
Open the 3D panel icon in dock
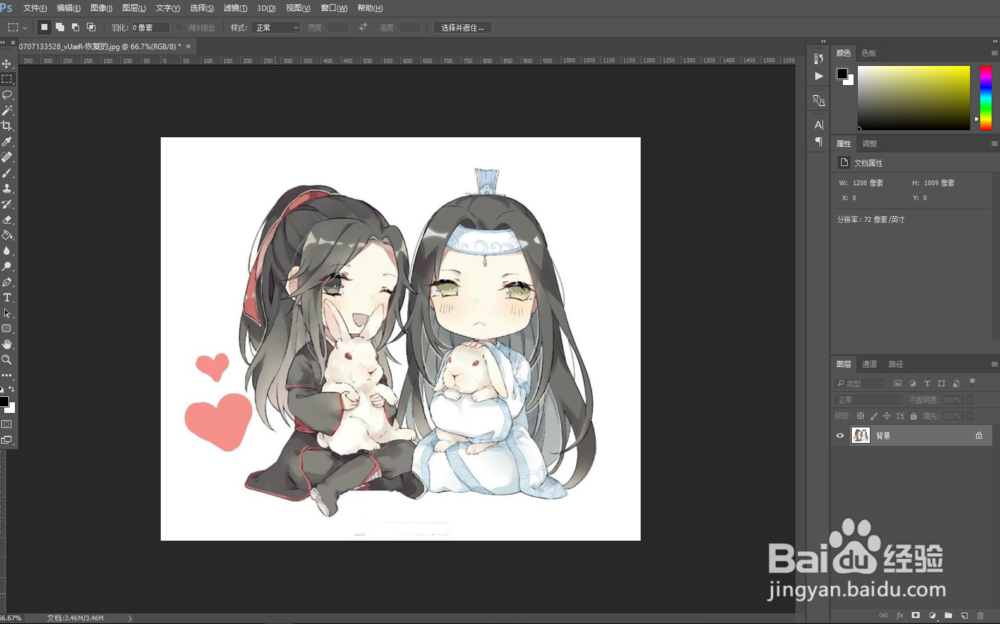pos(819,100)
